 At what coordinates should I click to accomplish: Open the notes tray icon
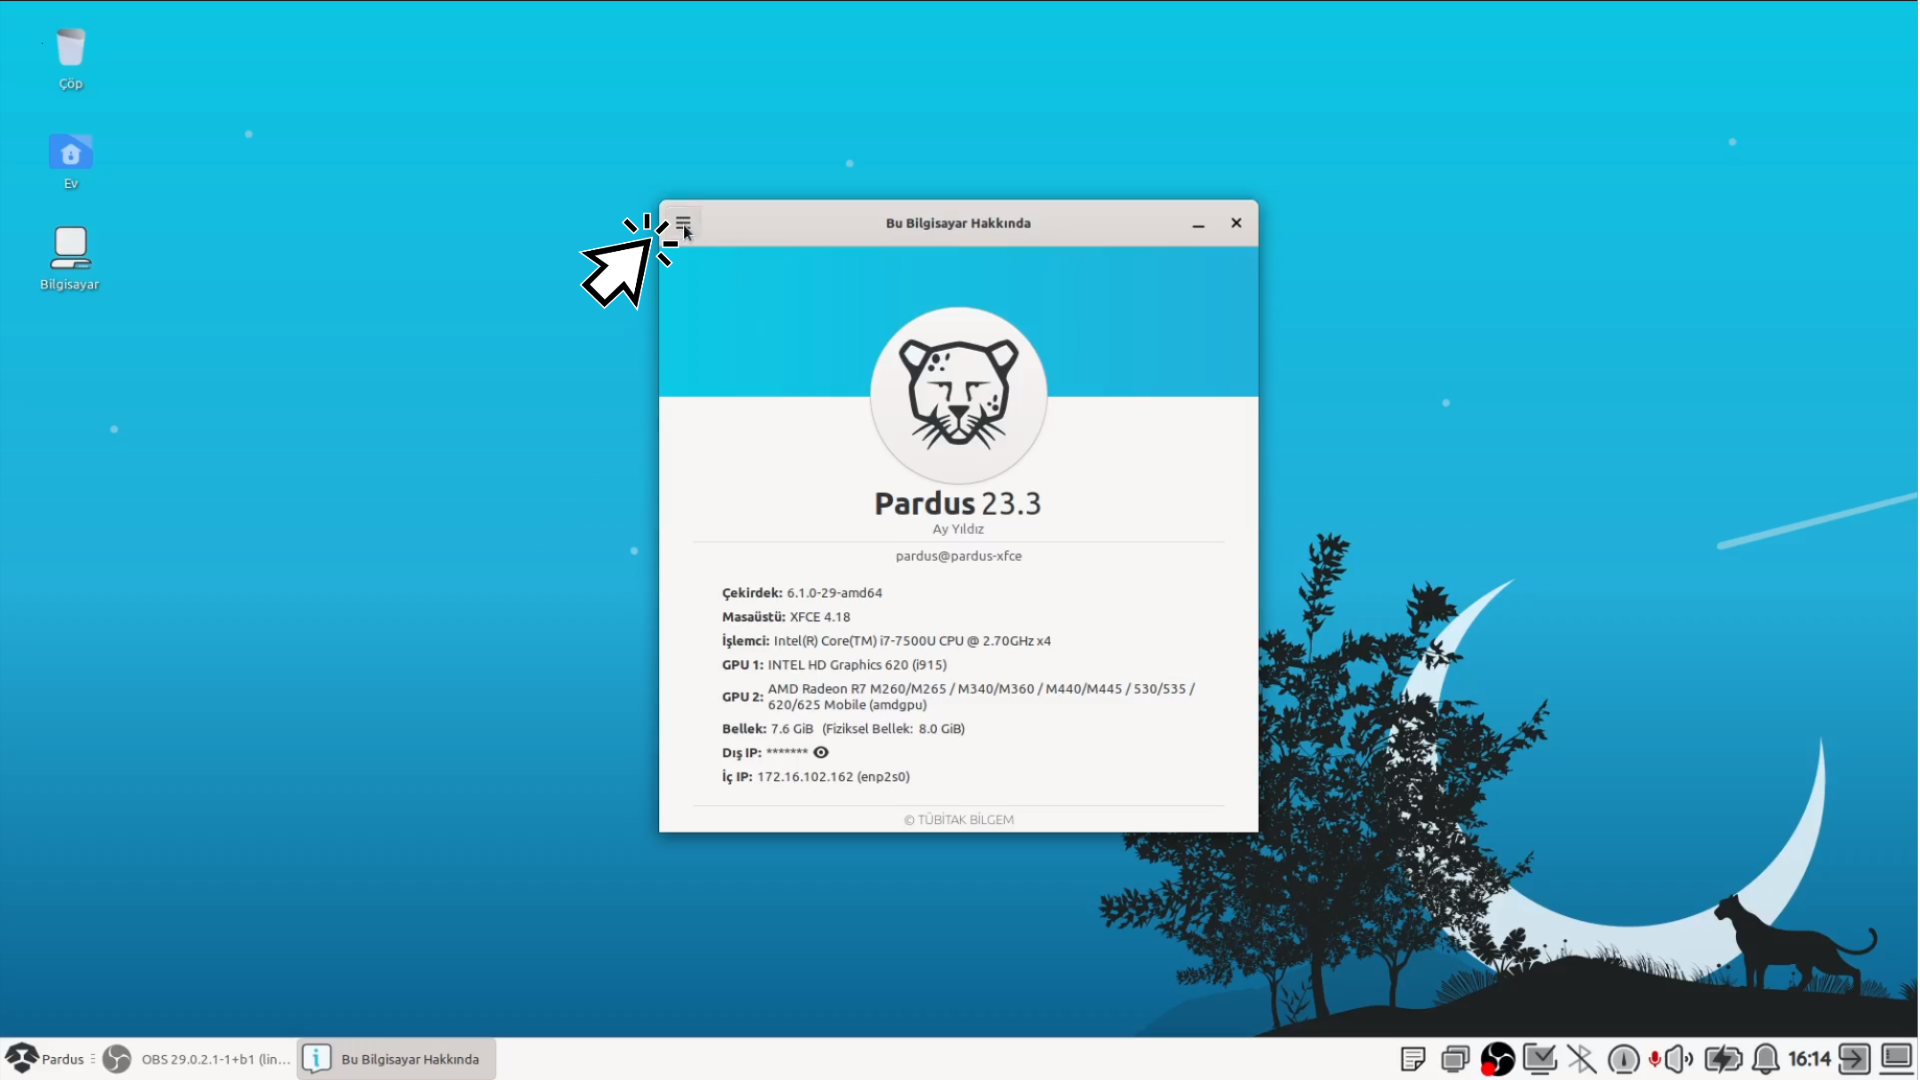point(1412,1059)
